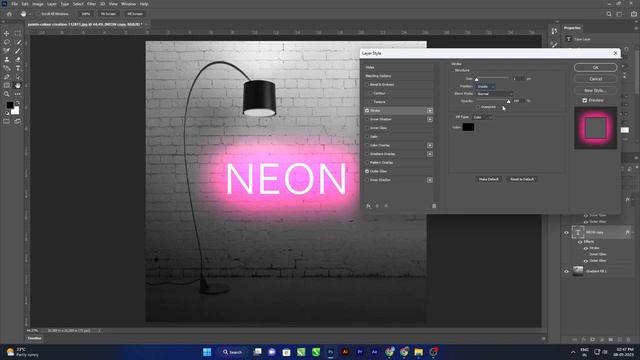Select the Move tool in the toolbar
The width and height of the screenshot is (640, 360).
tap(7, 33)
